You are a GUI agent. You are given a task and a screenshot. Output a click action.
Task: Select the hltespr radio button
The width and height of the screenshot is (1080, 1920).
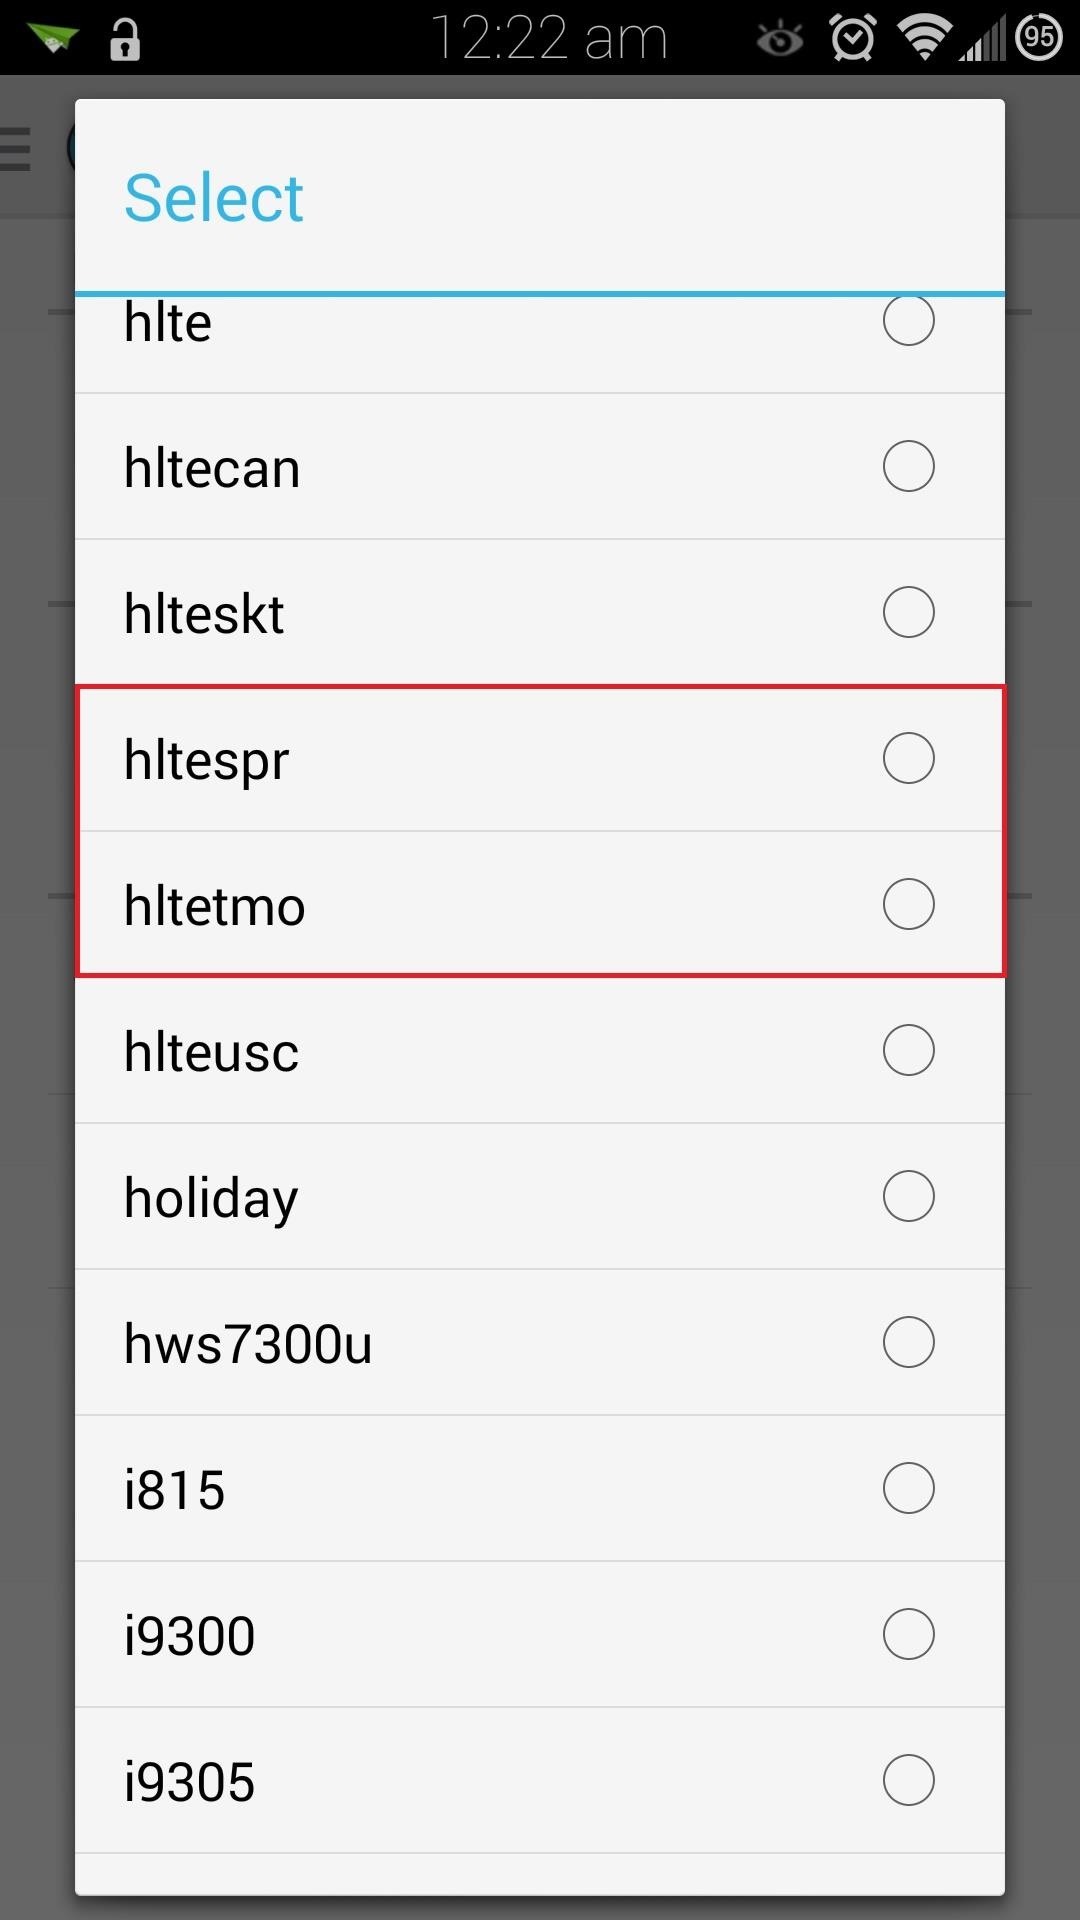click(908, 758)
